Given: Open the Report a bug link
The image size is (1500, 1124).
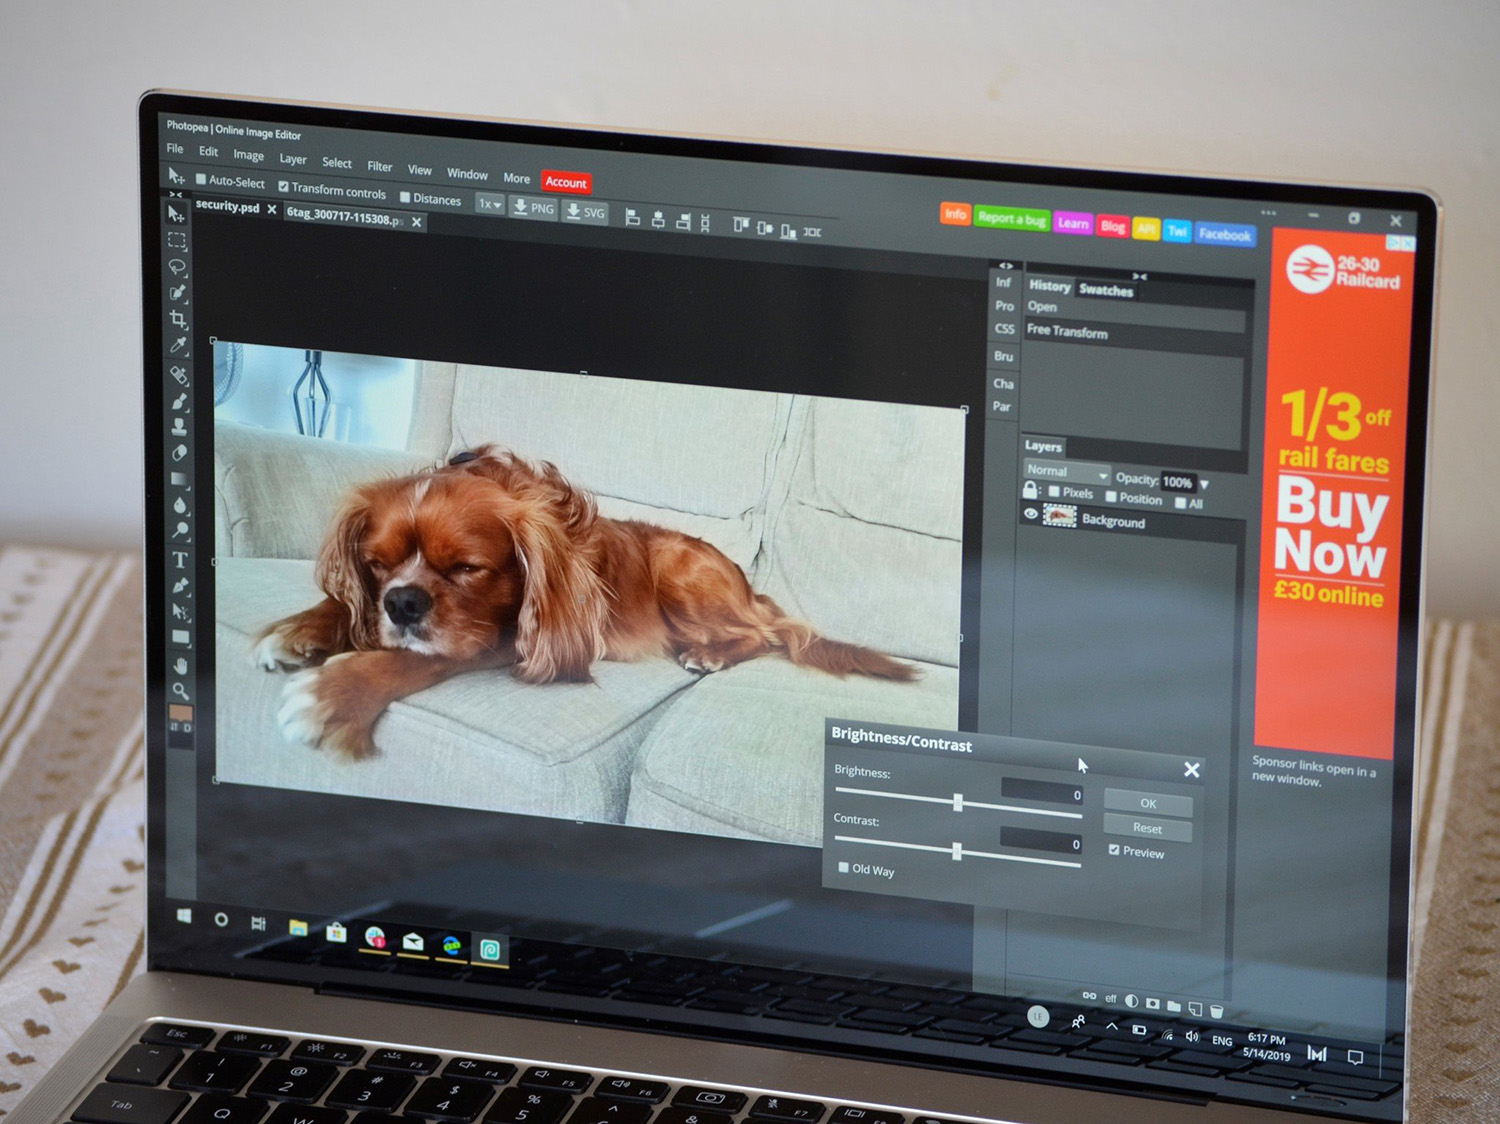Looking at the screenshot, I should click(1012, 218).
